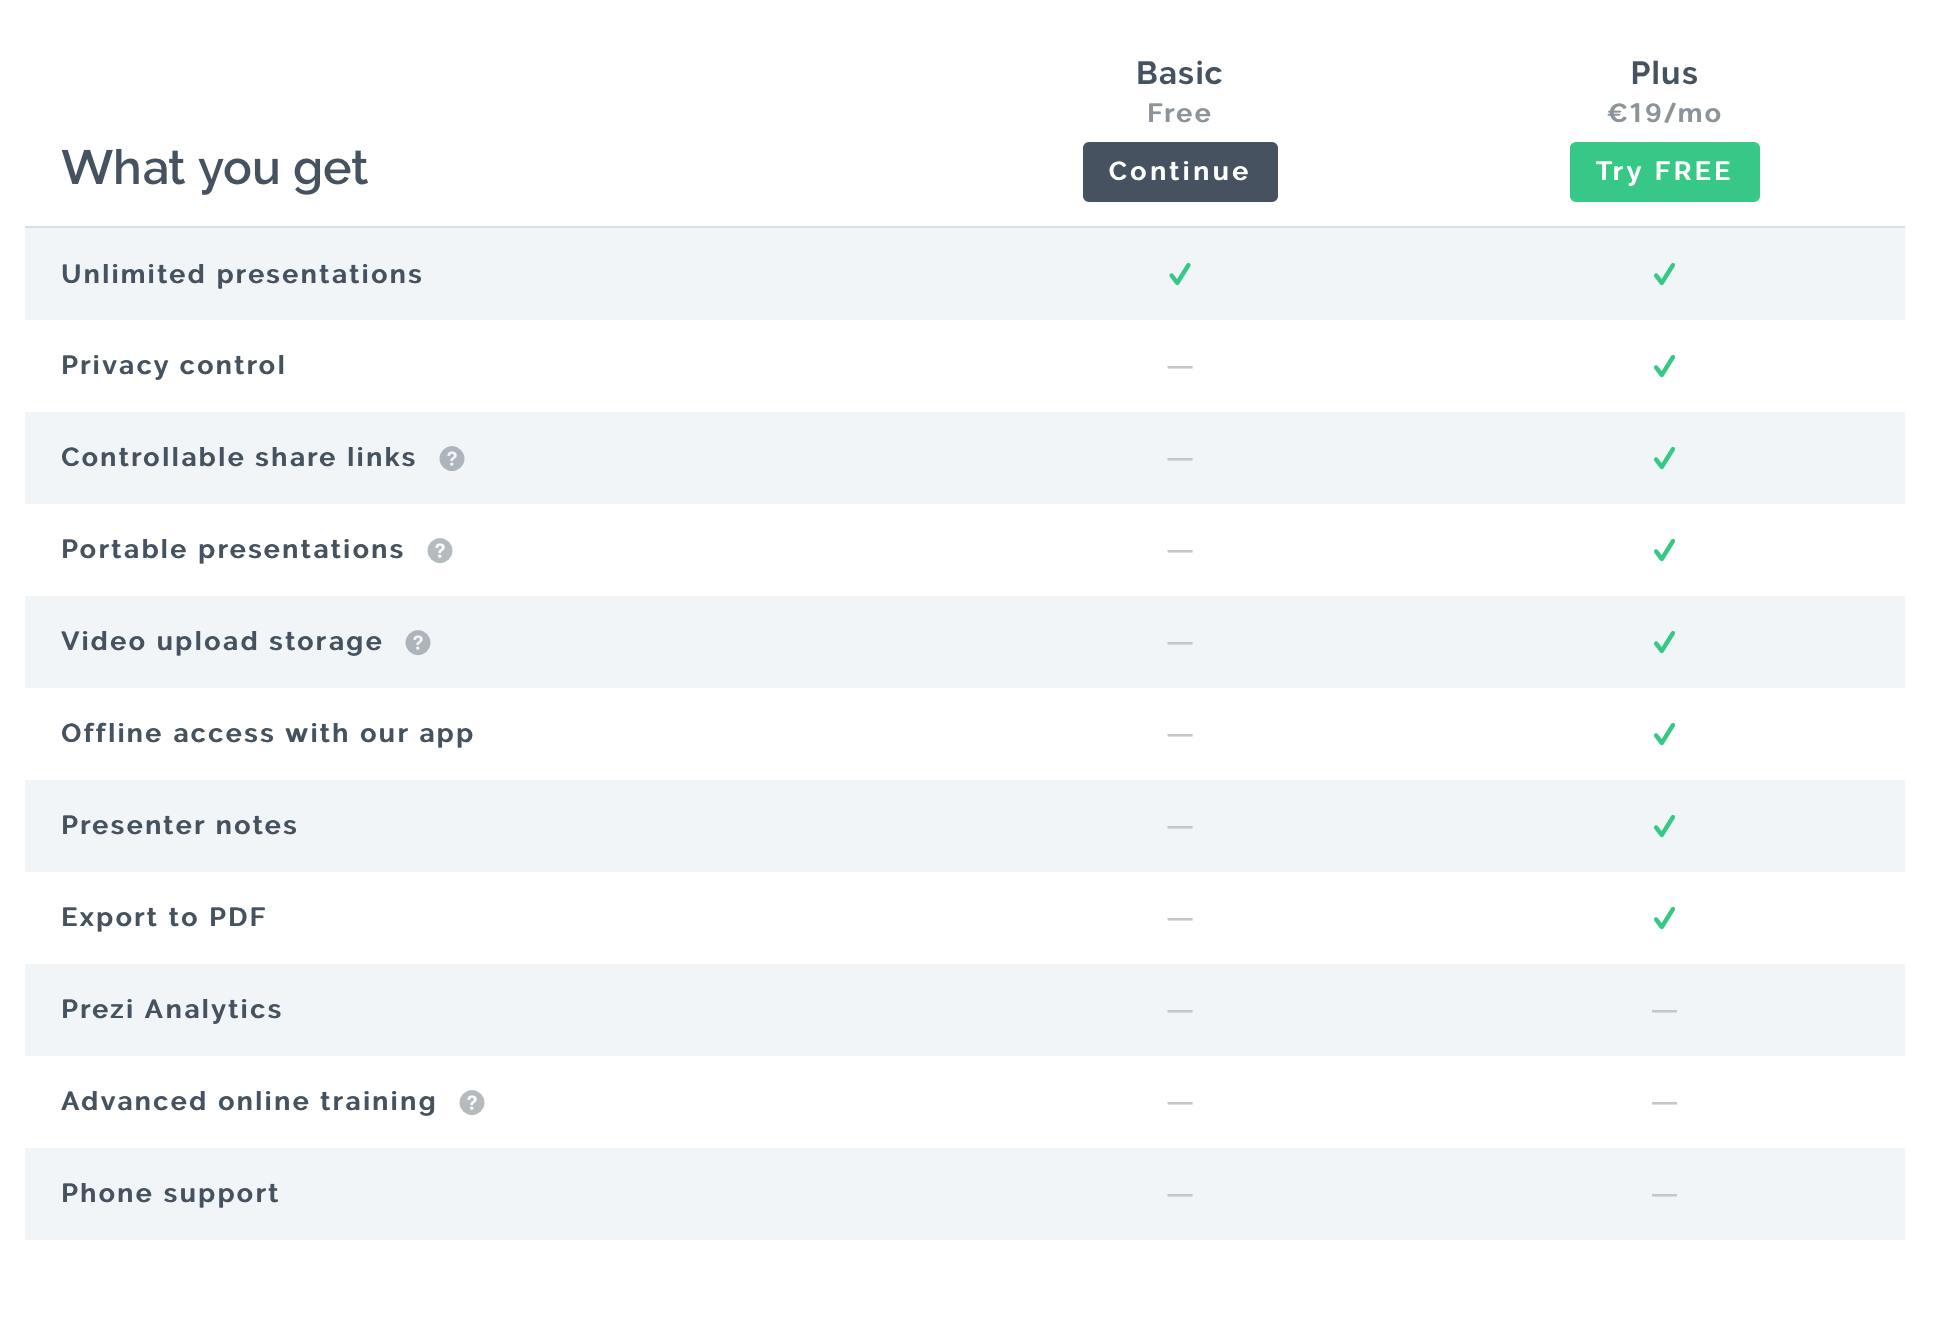Click help icon next to Portable presentations
This screenshot has height=1318, width=1946.
pyautogui.click(x=440, y=551)
